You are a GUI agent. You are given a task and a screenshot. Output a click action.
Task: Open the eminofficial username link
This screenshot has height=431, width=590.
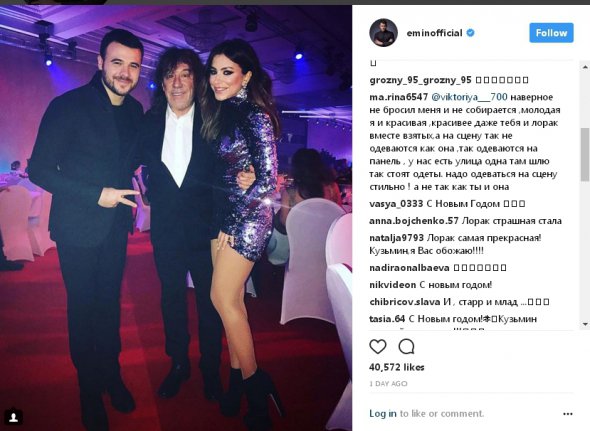tap(434, 33)
